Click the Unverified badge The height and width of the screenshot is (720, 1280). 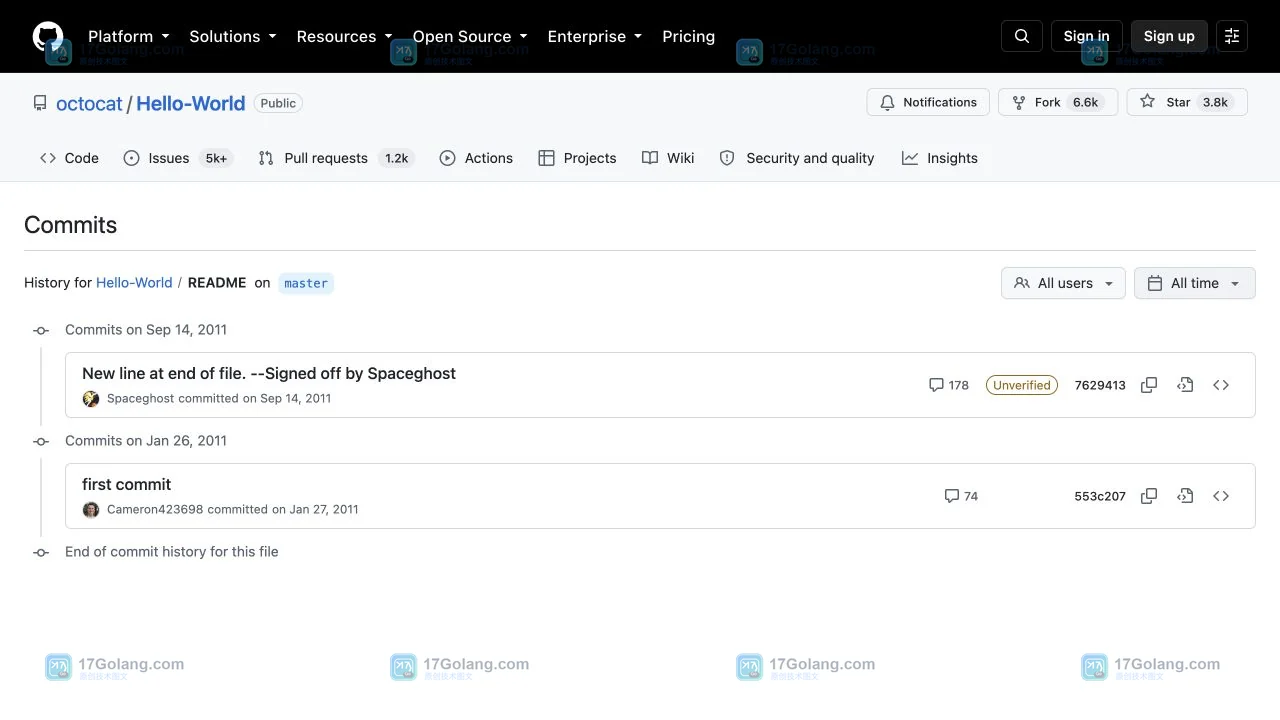[x=1022, y=385]
